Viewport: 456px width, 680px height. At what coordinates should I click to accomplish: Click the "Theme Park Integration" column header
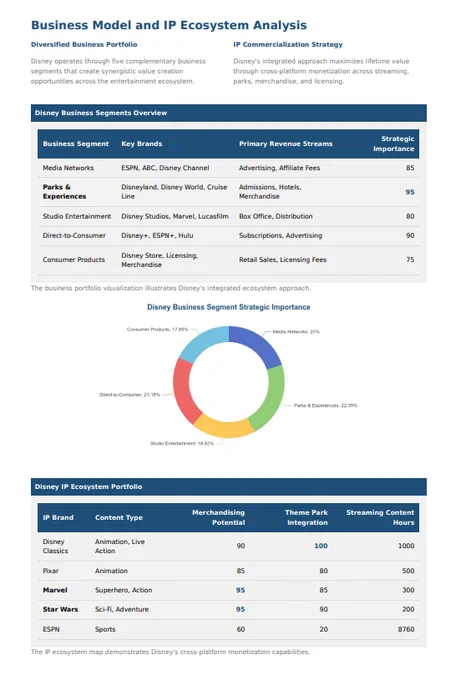[x=306, y=517]
